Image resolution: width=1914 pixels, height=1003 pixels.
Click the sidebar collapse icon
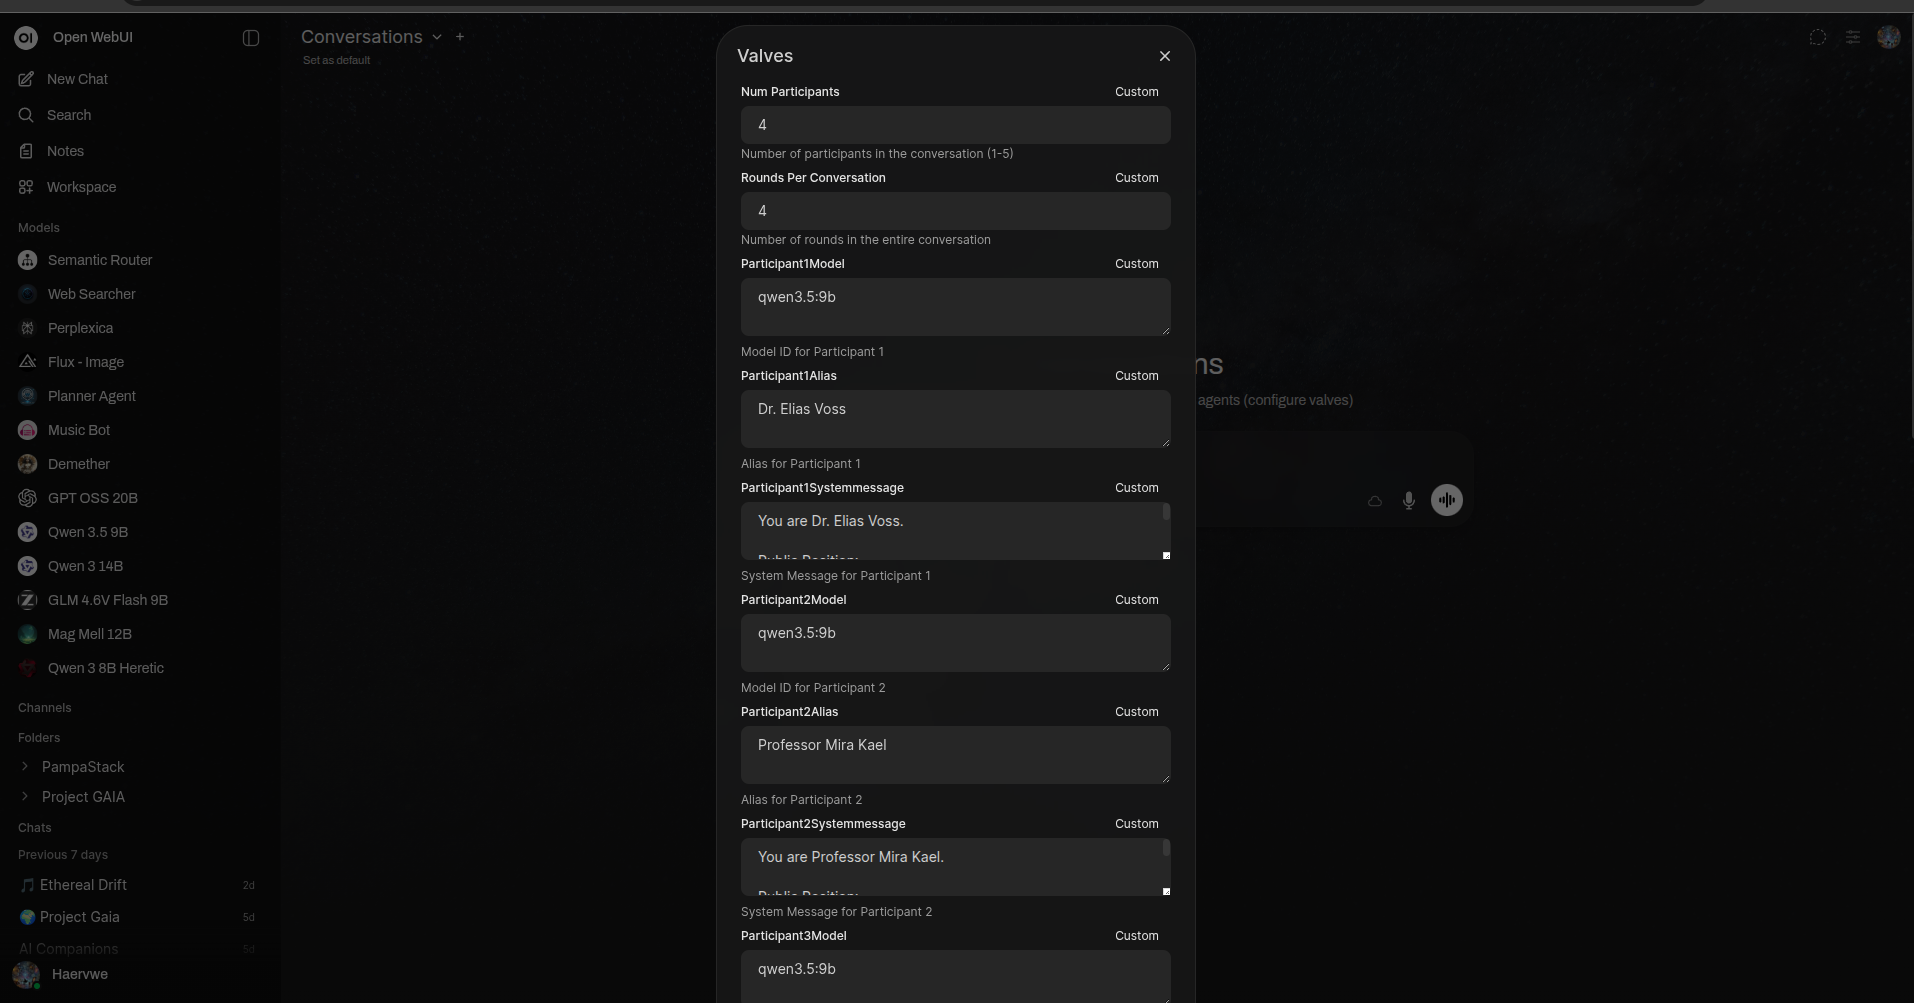tap(251, 38)
